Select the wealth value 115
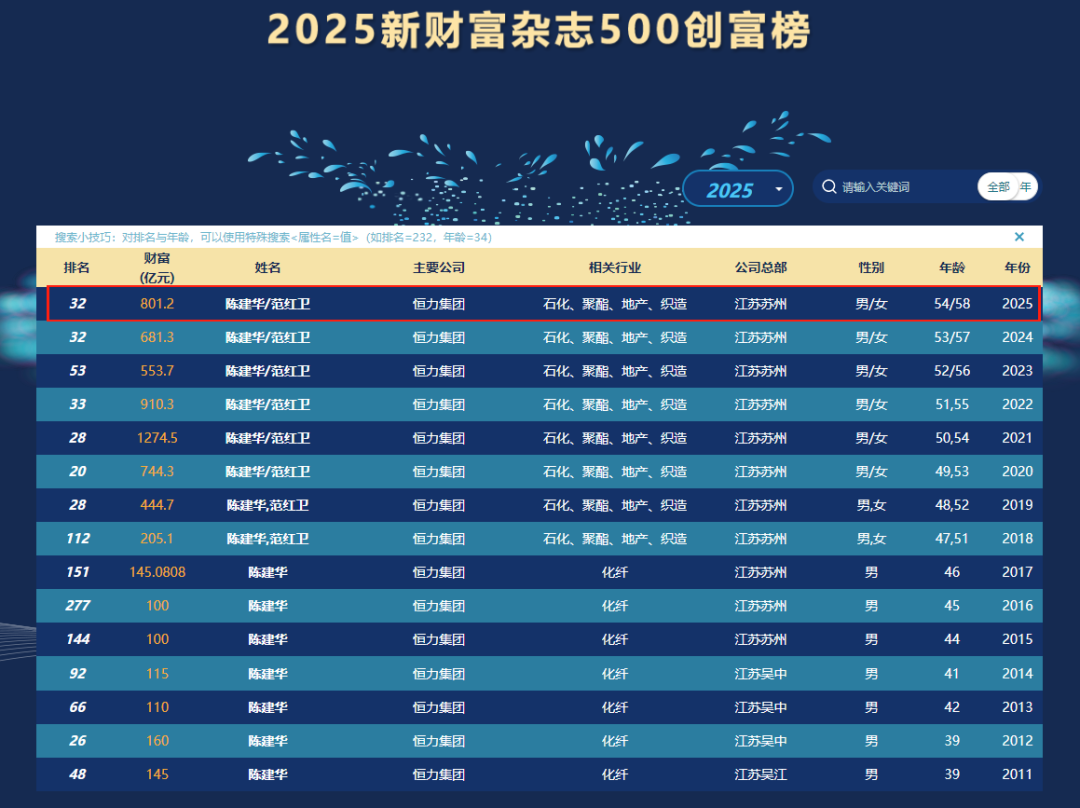This screenshot has width=1080, height=808. pyautogui.click(x=157, y=673)
